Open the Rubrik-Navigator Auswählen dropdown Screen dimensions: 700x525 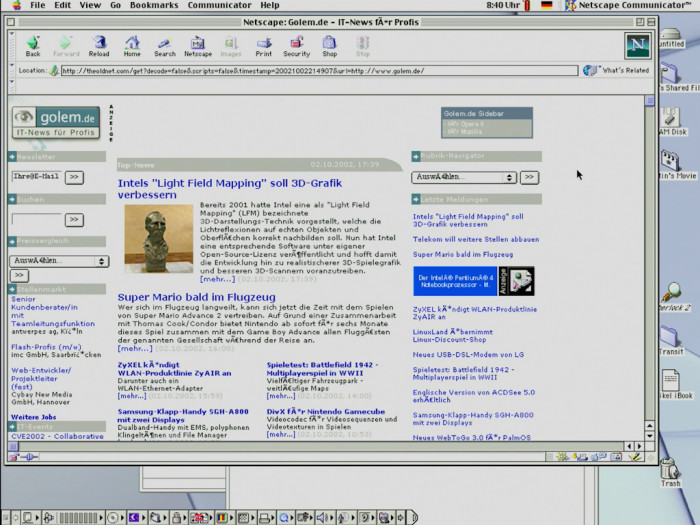click(x=464, y=177)
